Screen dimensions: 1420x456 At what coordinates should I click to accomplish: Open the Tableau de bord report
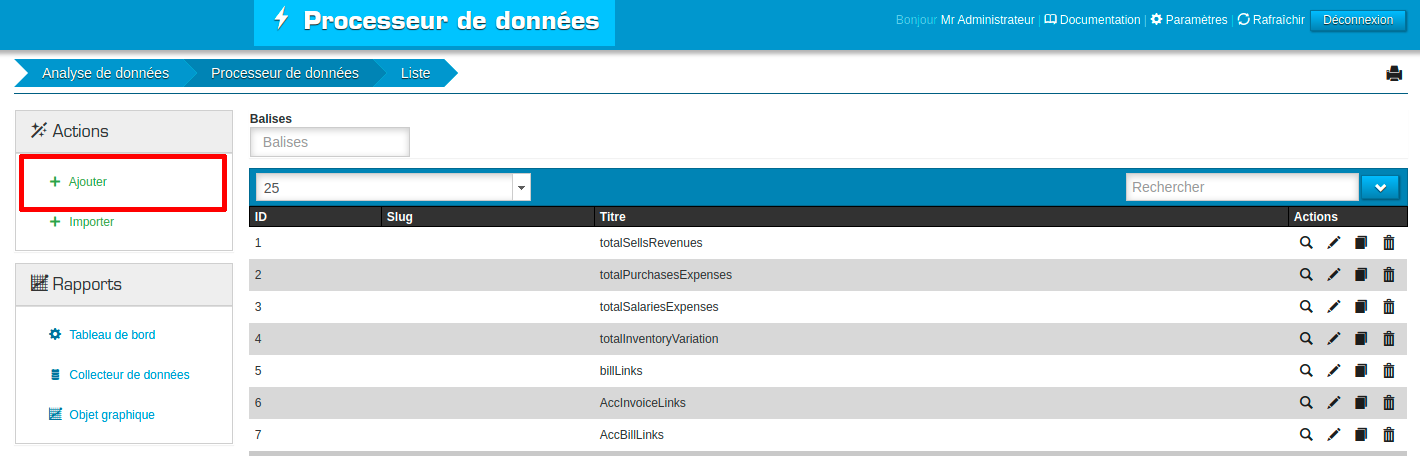(112, 335)
